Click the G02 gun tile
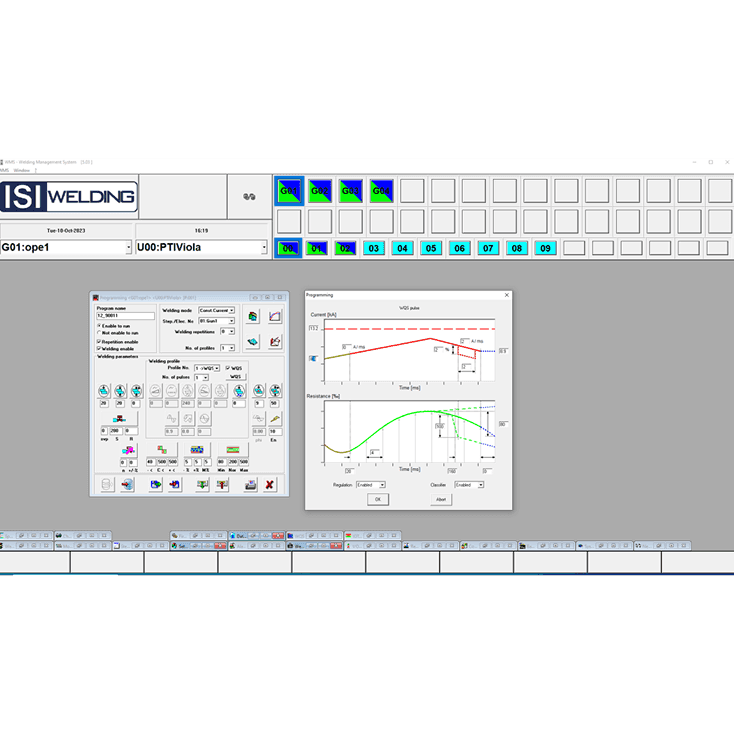The height and width of the screenshot is (734, 734). (320, 191)
